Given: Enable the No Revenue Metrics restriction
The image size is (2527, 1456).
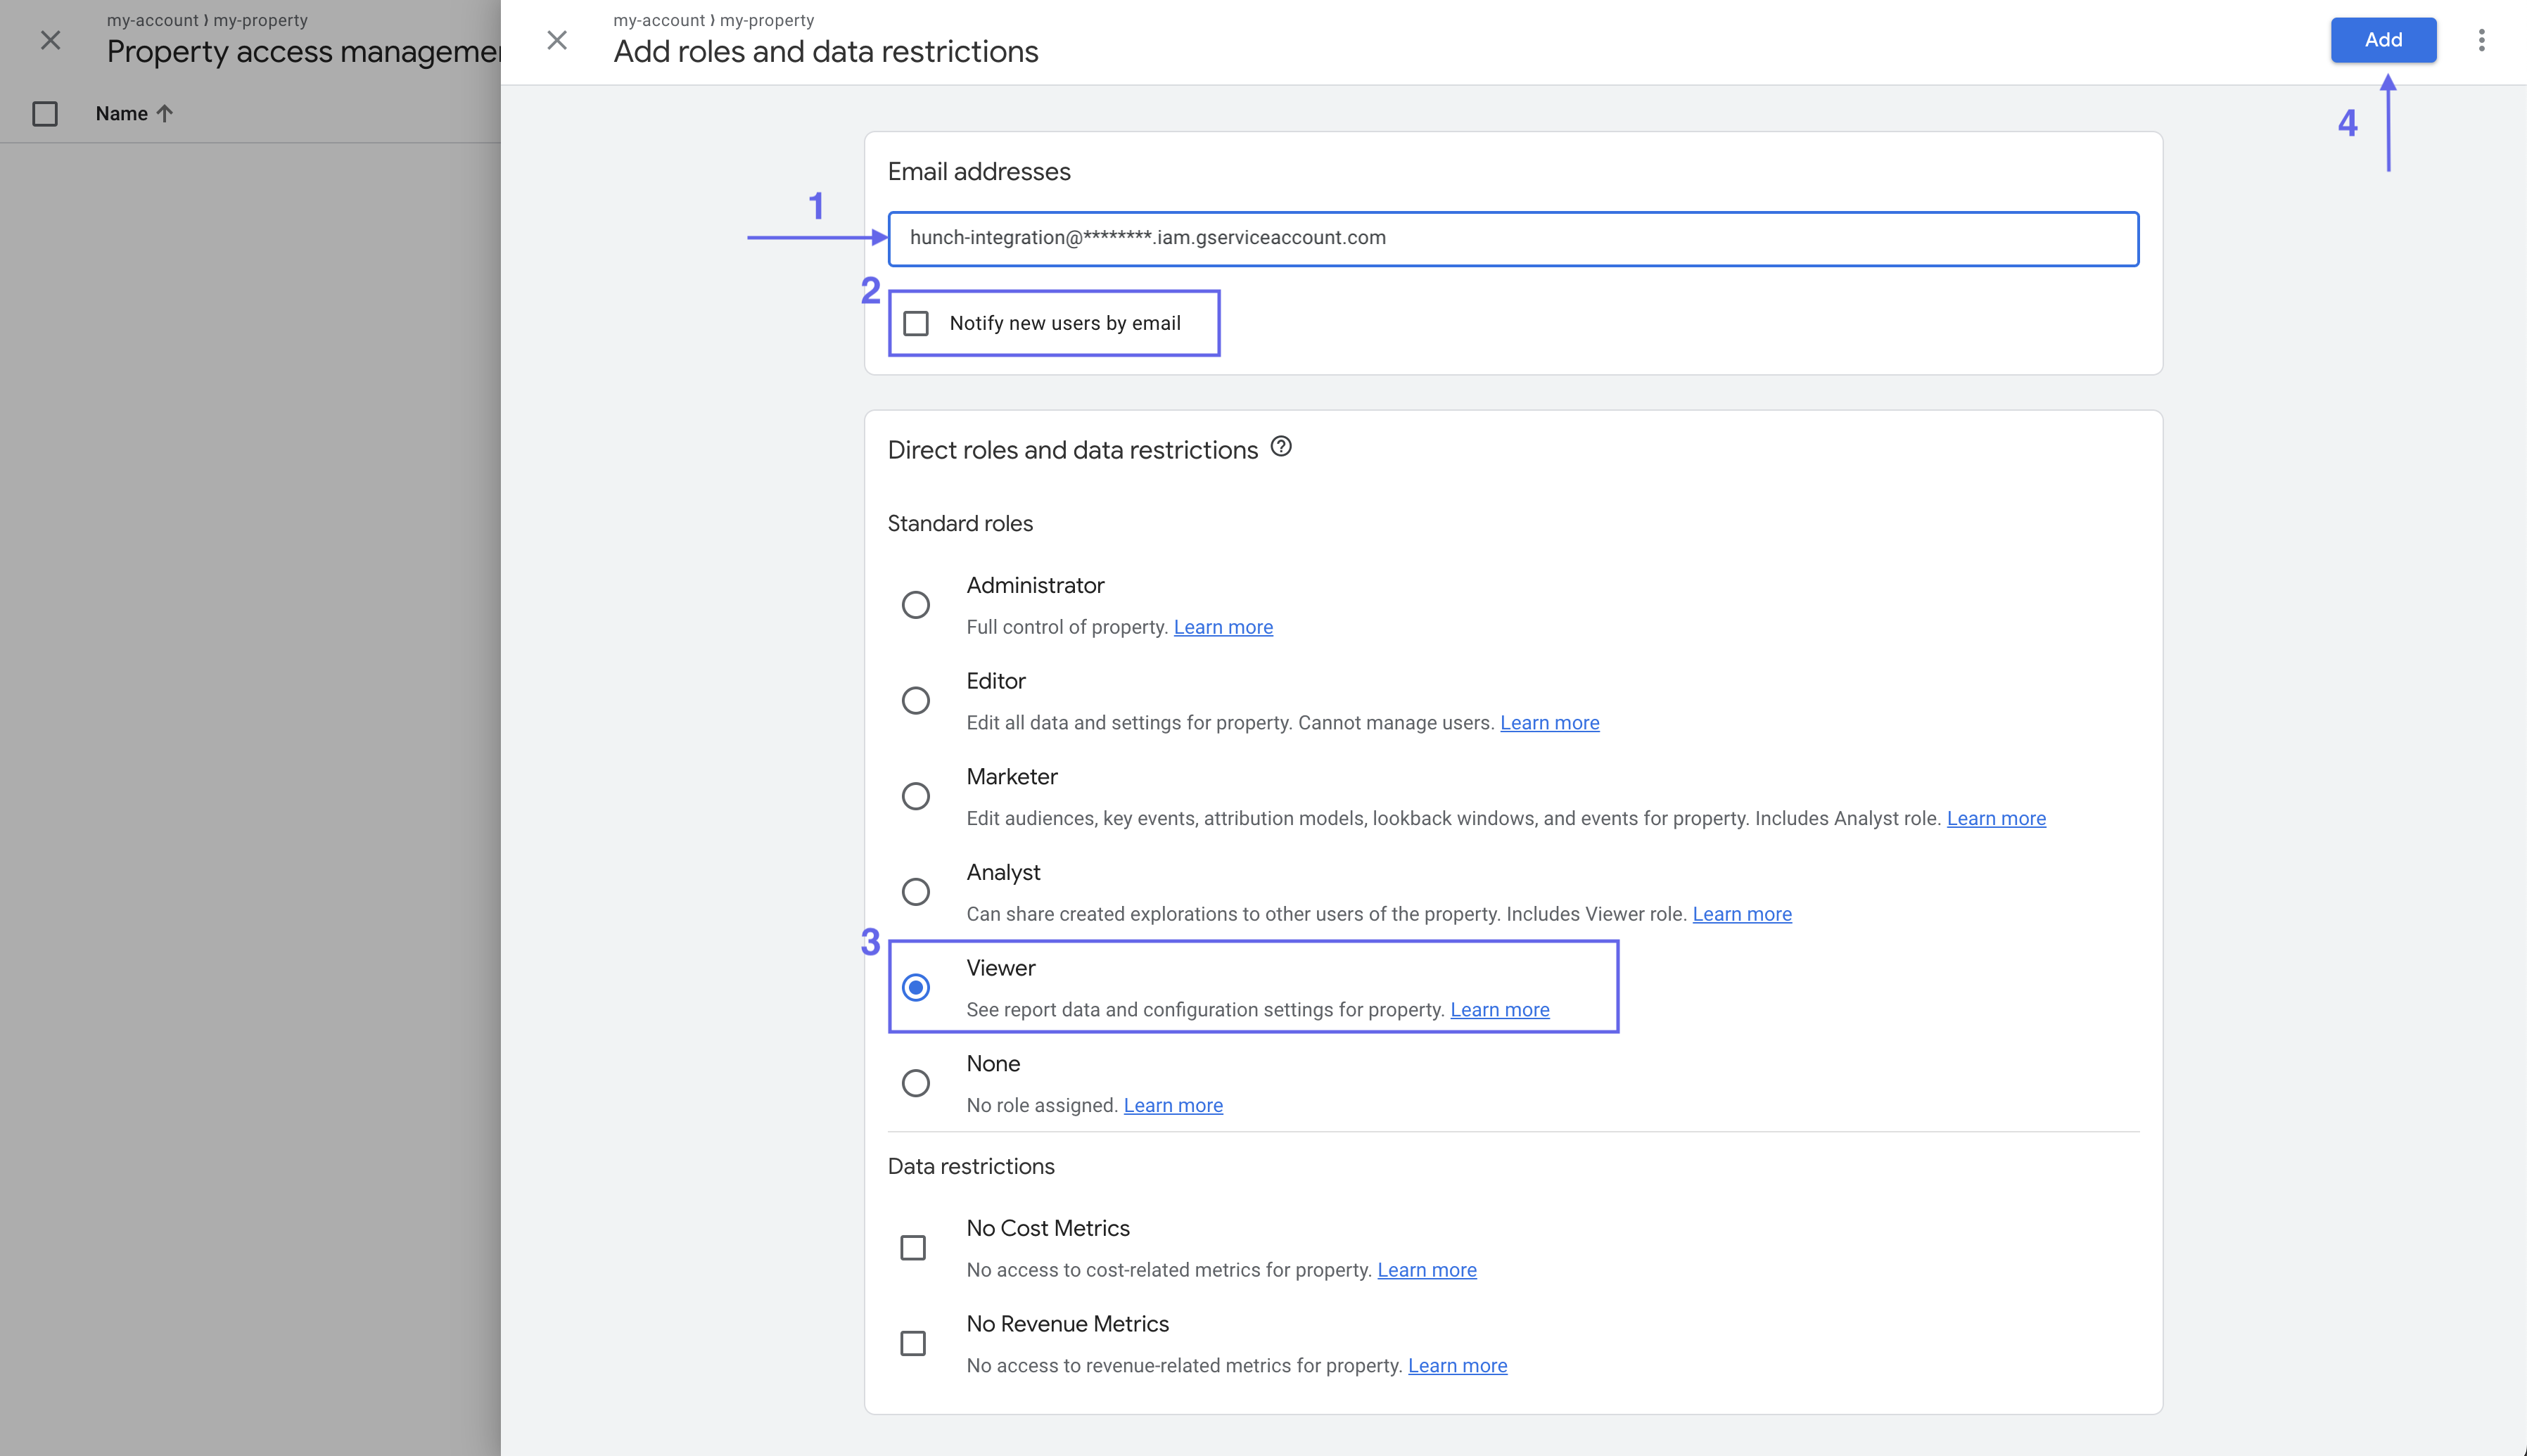Looking at the screenshot, I should pos(913,1343).
